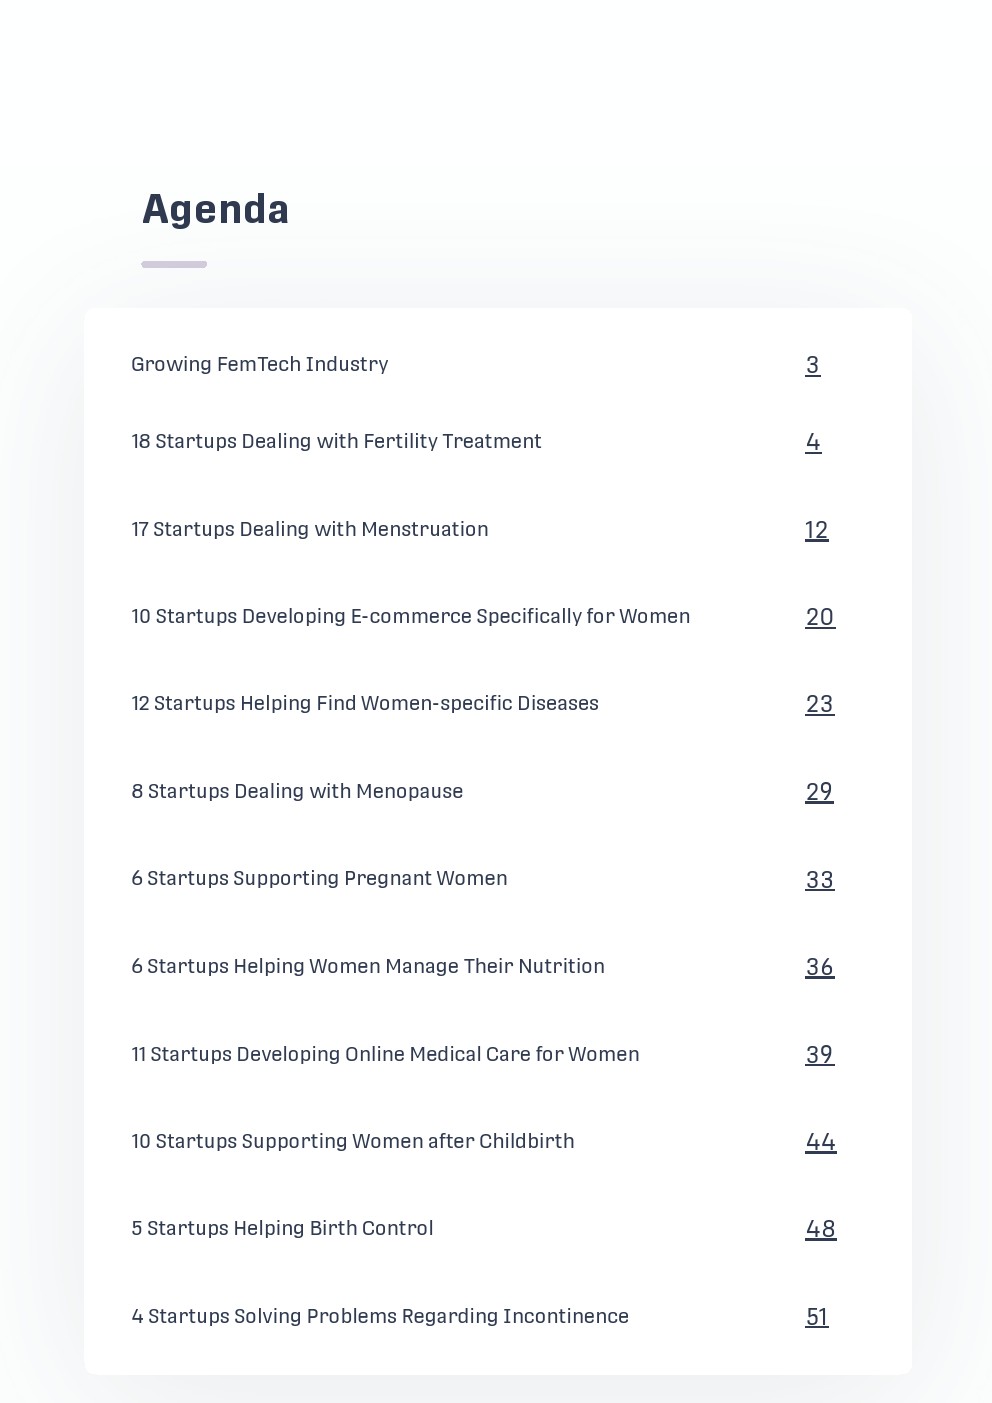Click page link 3 for Growing FemTech Industry
Viewport: 992px width, 1403px height.
pyautogui.click(x=813, y=366)
